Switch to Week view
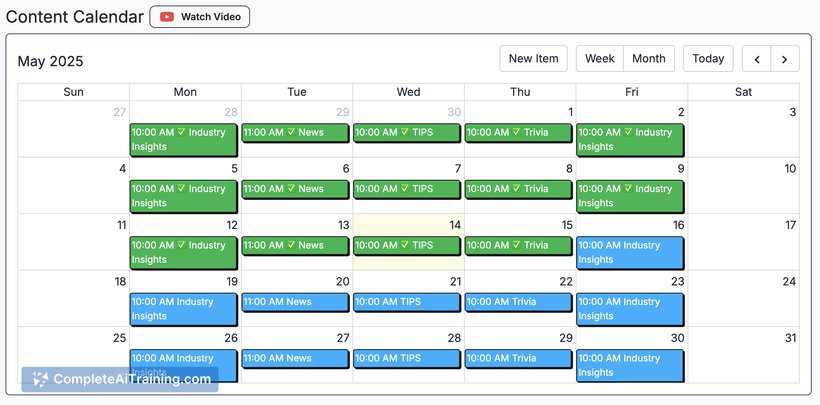 pyautogui.click(x=600, y=59)
